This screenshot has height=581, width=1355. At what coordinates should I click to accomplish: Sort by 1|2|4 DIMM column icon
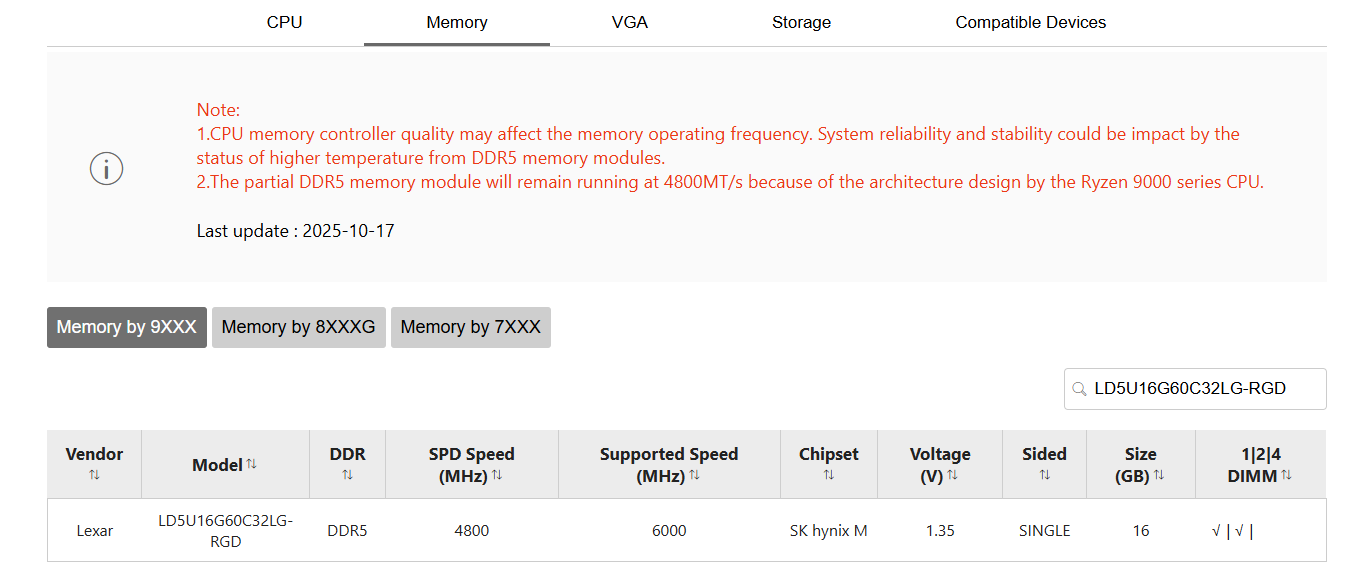coord(1287,475)
